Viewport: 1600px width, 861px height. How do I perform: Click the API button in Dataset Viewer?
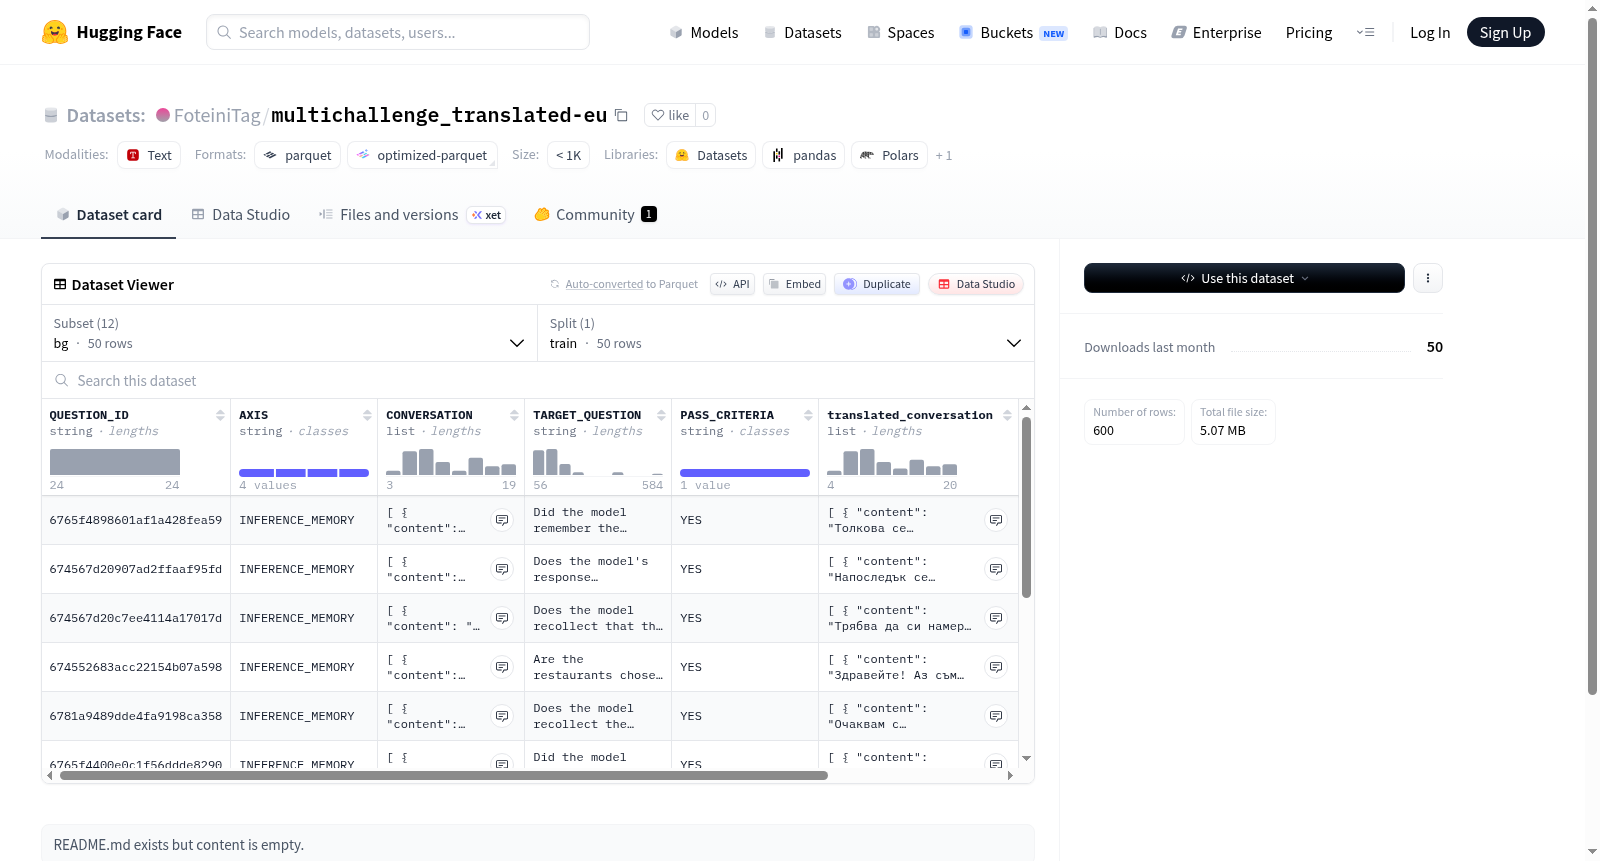732,284
